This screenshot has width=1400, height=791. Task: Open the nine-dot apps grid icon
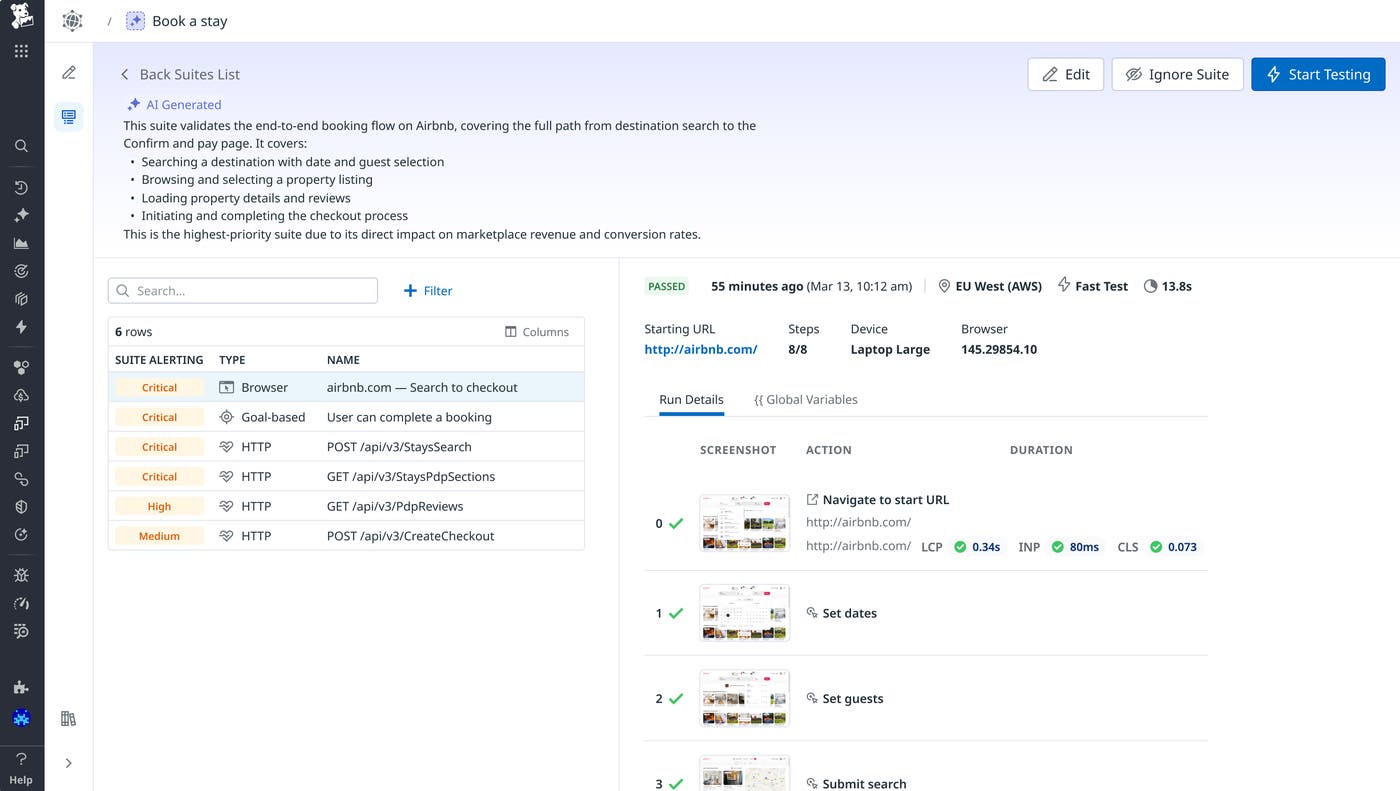21,51
